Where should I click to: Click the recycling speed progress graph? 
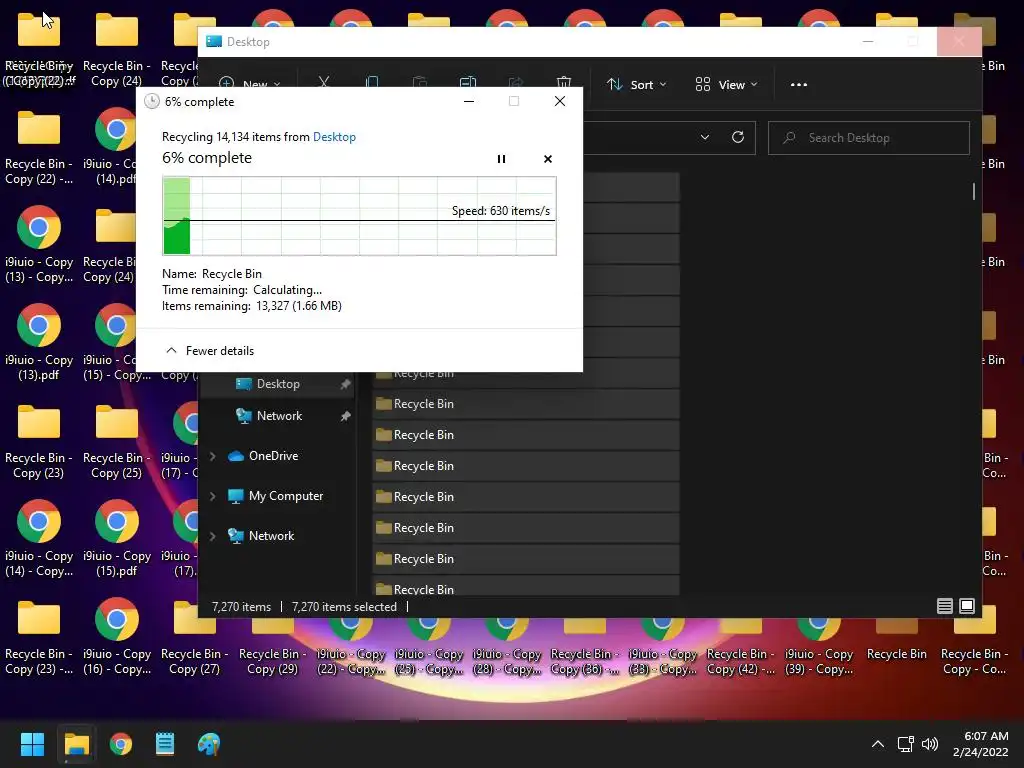(359, 216)
